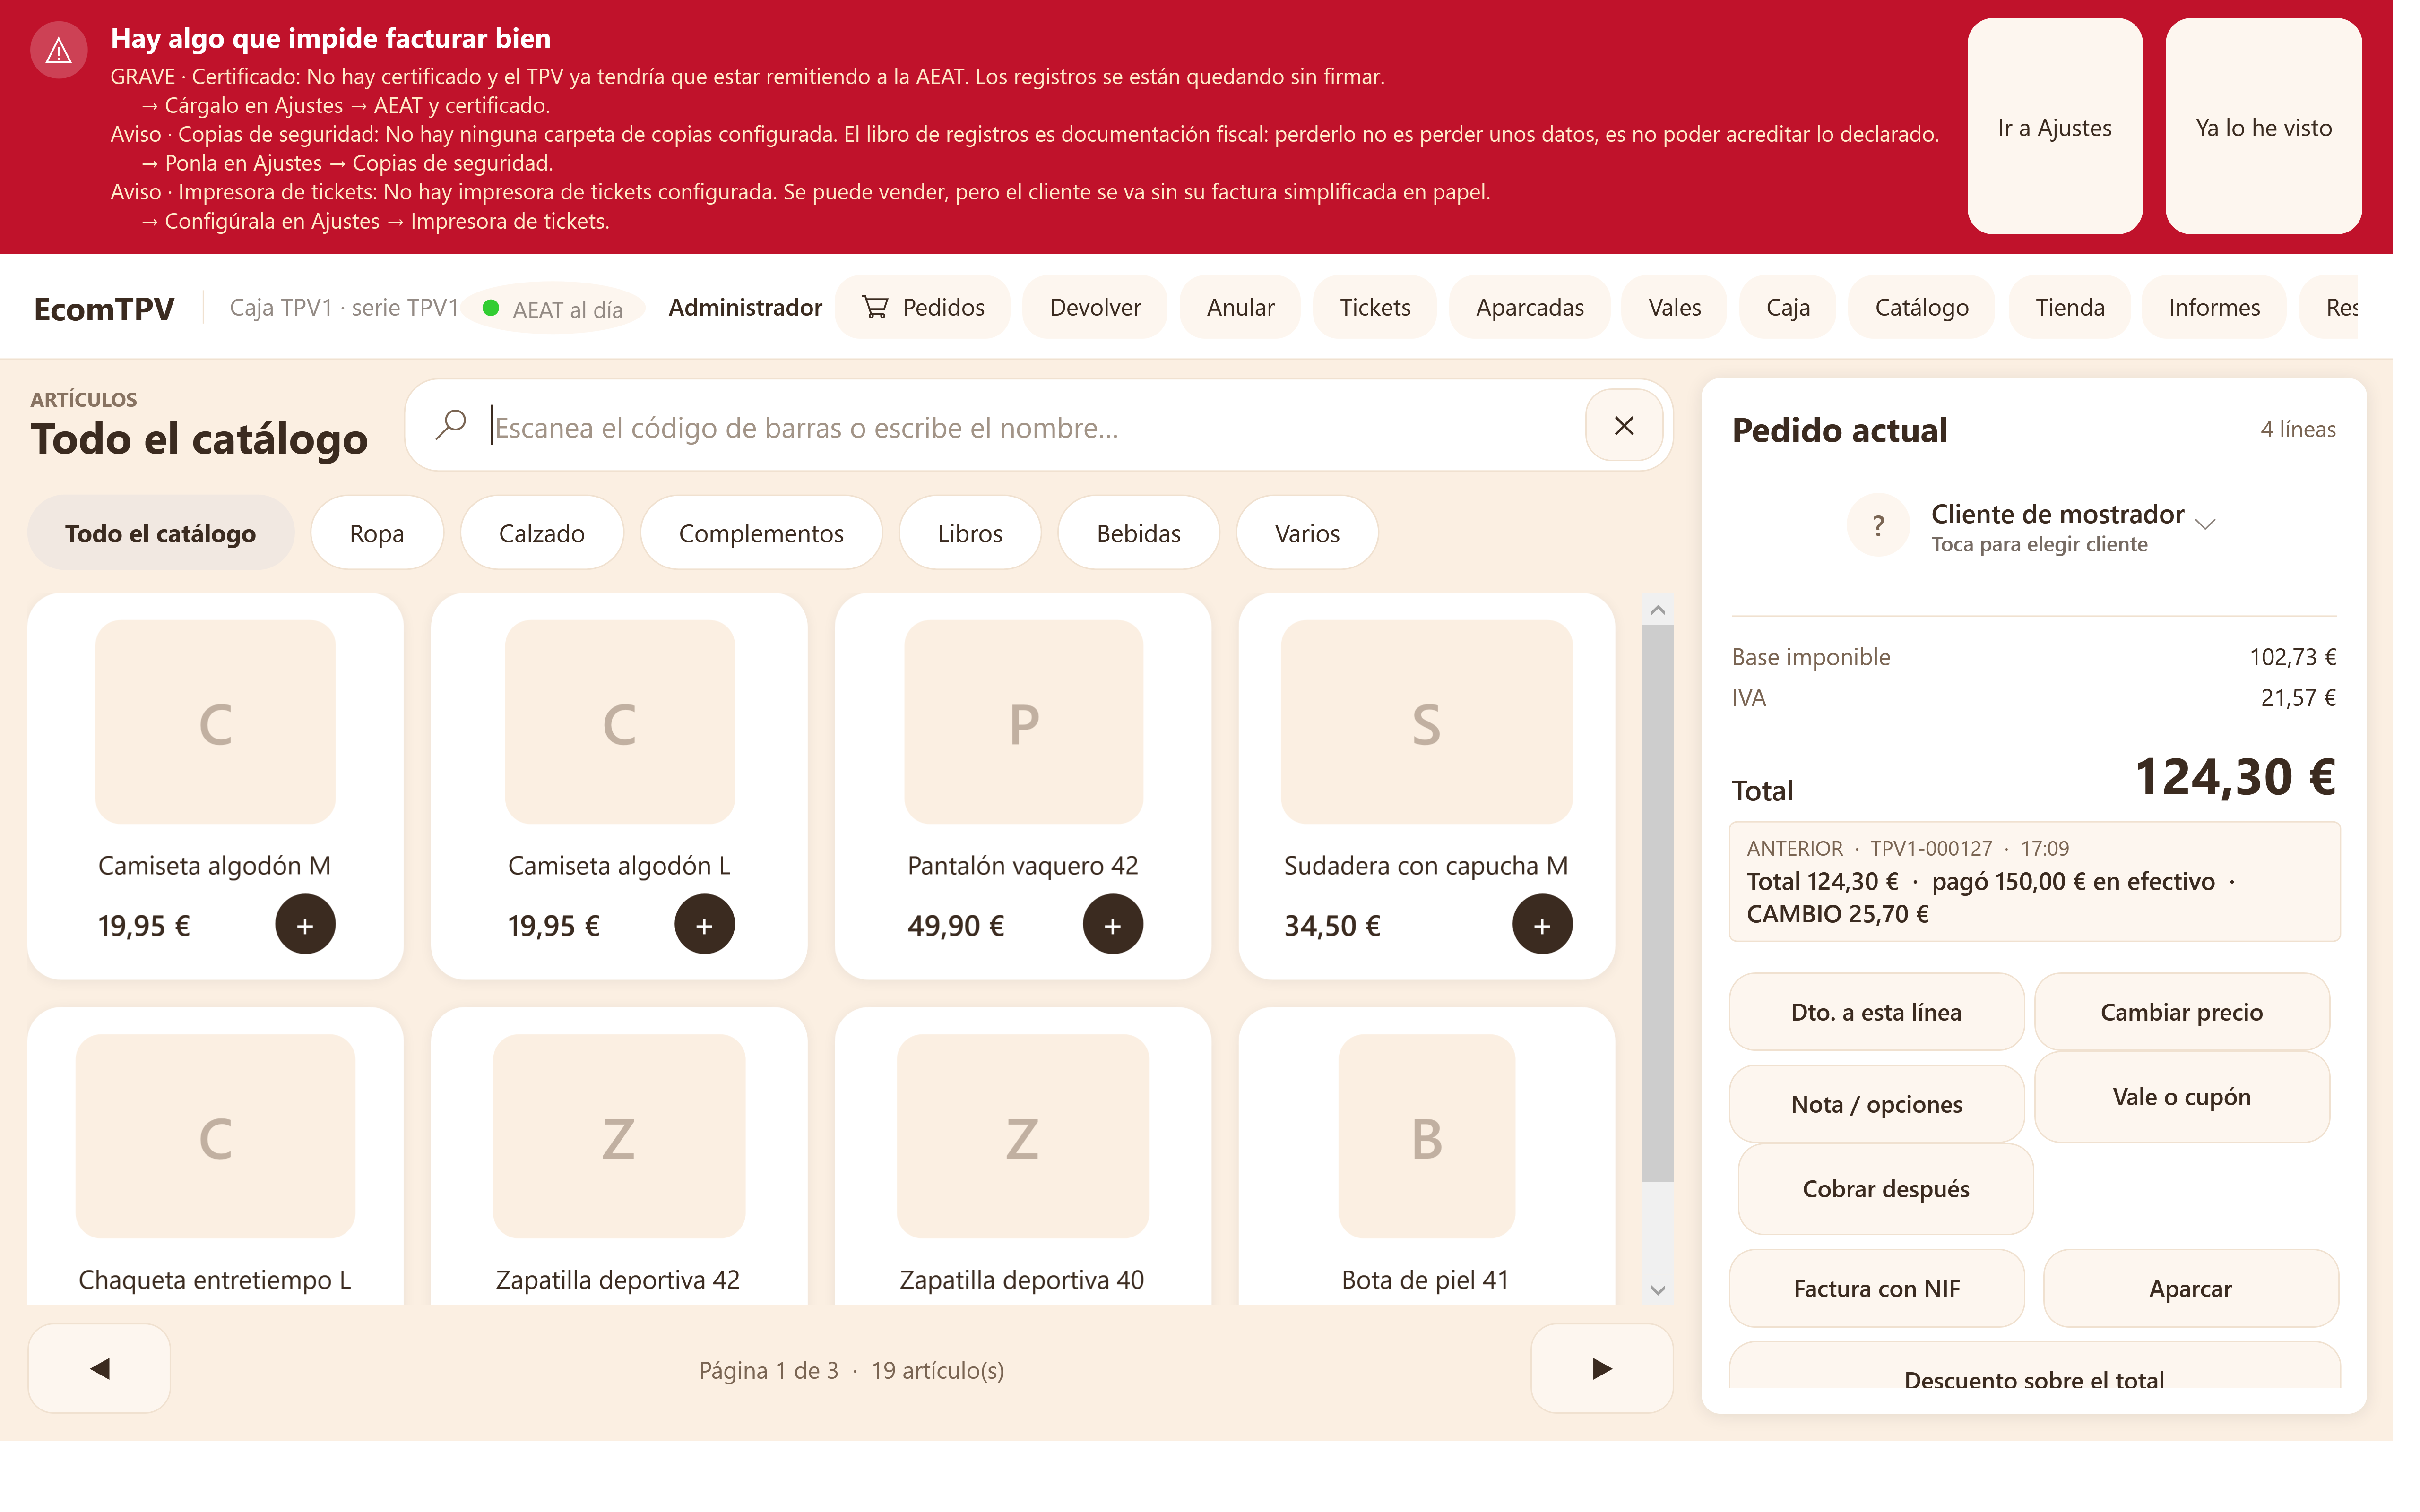Viewport: 2420px width, 1512px height.
Task: Expand the Cliente de mostrador chevron
Action: tap(2205, 523)
